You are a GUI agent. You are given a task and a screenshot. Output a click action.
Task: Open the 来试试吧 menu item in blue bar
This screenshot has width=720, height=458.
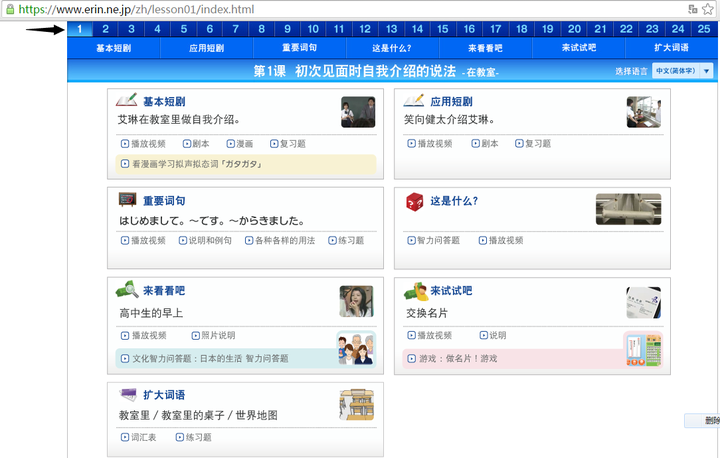(x=579, y=48)
